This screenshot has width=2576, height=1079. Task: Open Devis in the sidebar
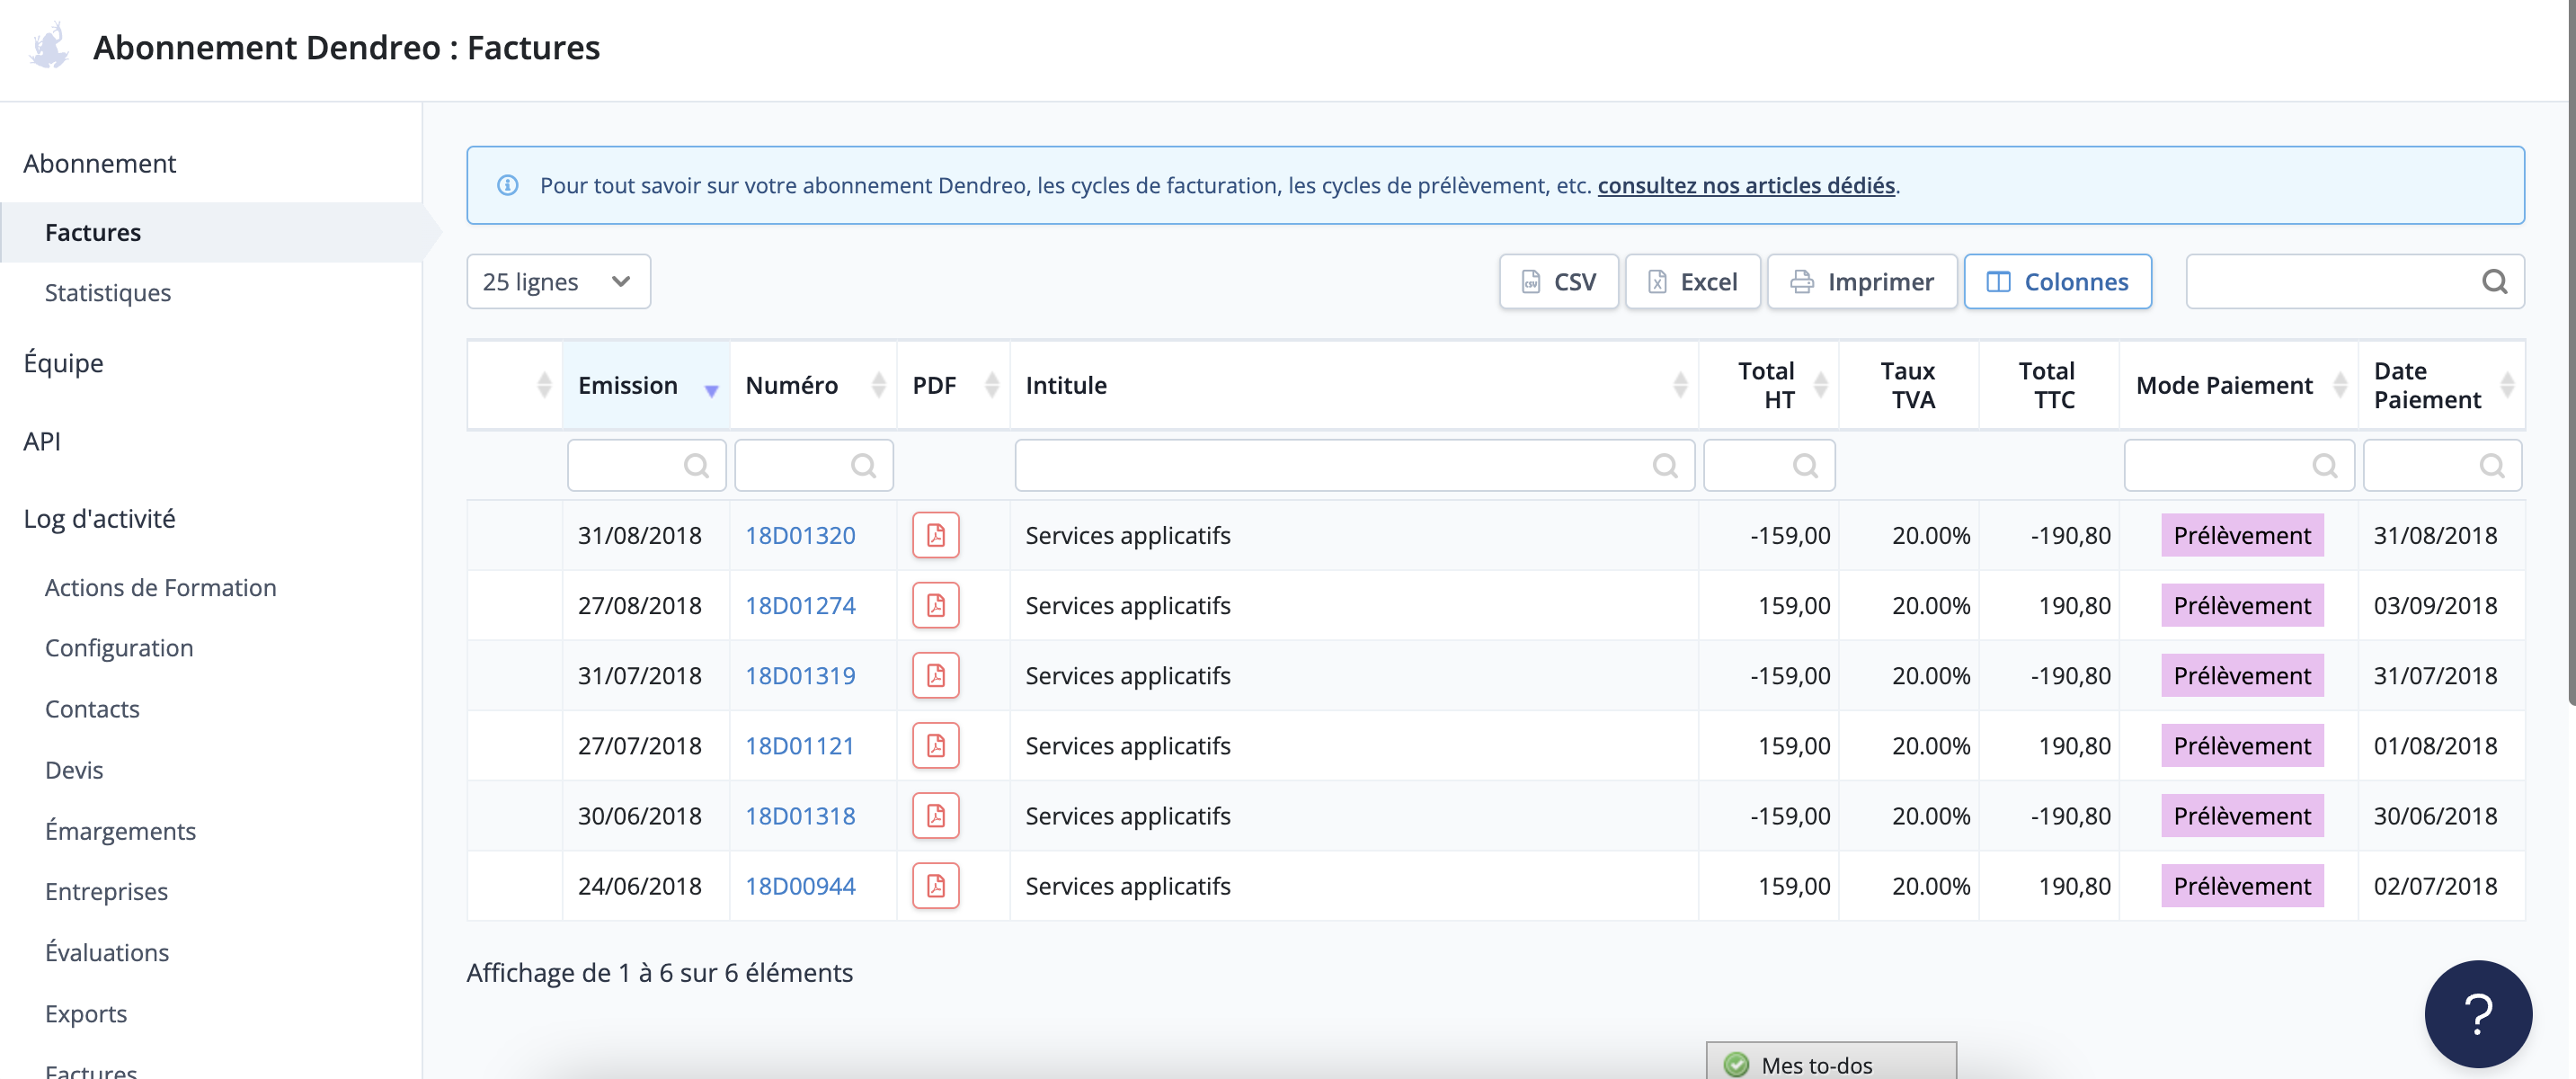point(74,769)
